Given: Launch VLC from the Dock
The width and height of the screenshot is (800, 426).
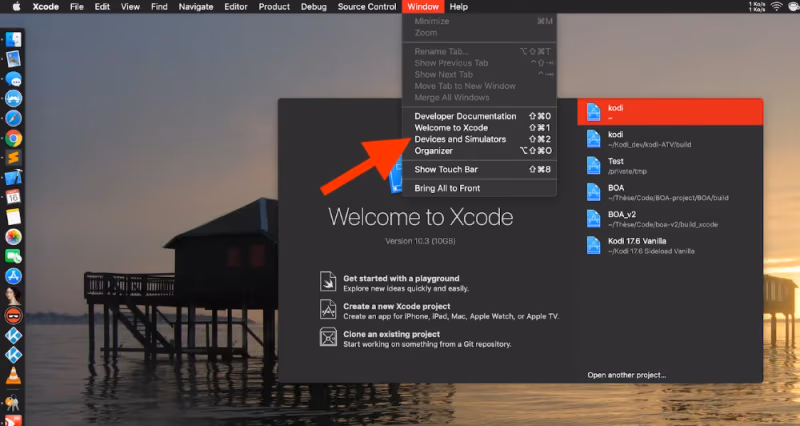Looking at the screenshot, I should [x=13, y=375].
